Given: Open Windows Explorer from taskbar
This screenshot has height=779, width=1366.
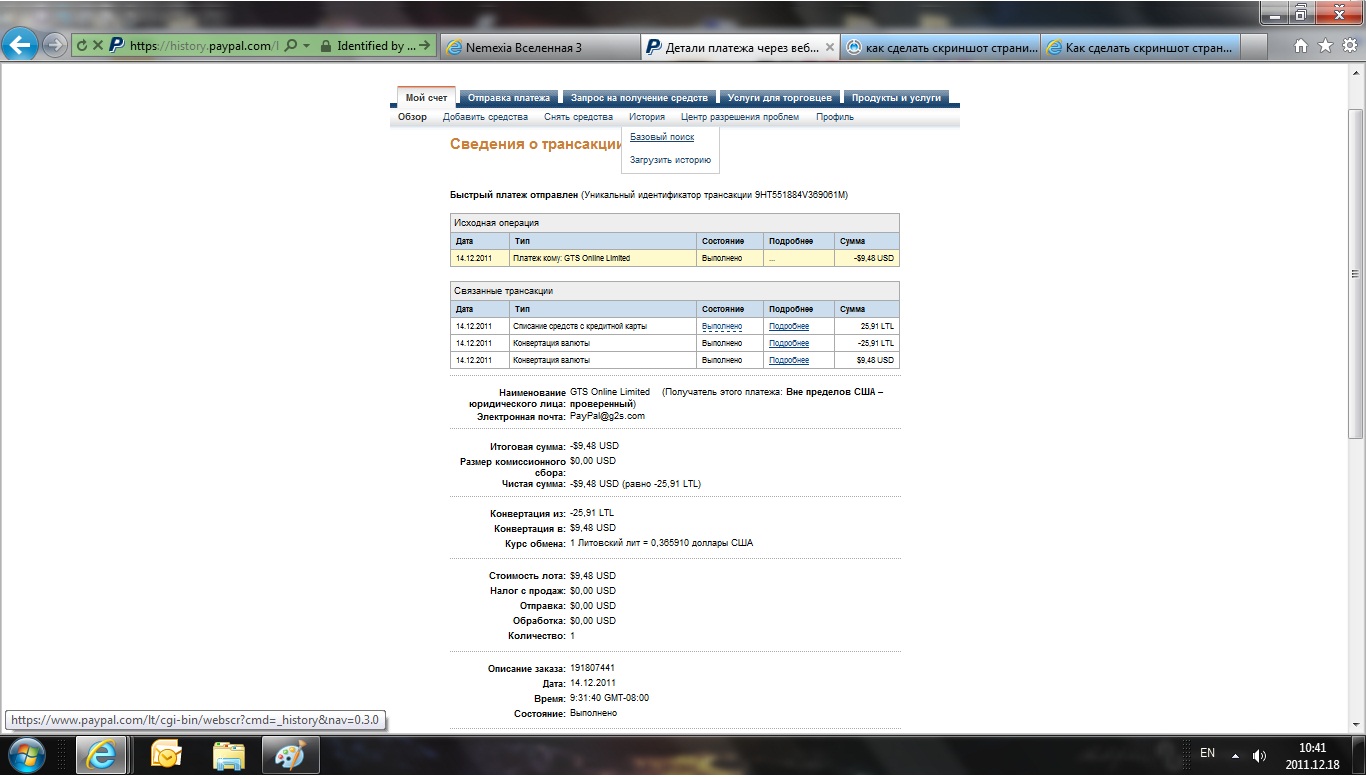Looking at the screenshot, I should (229, 754).
